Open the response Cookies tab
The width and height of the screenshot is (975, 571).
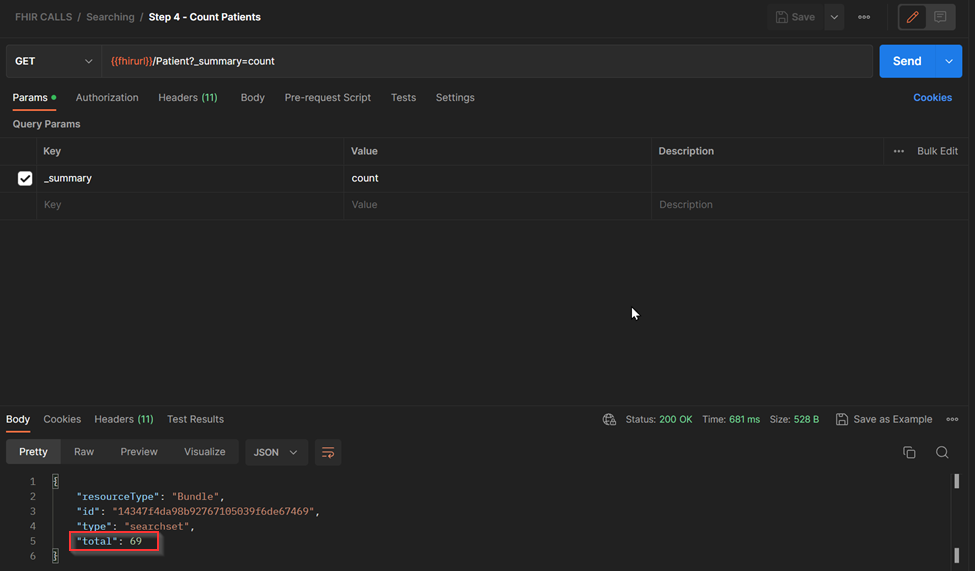62,419
